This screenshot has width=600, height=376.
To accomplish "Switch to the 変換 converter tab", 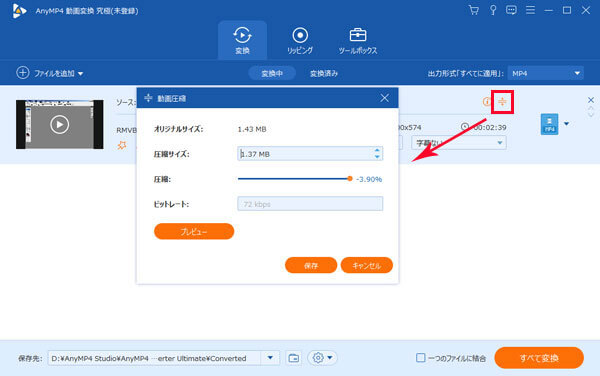I will pos(242,40).
